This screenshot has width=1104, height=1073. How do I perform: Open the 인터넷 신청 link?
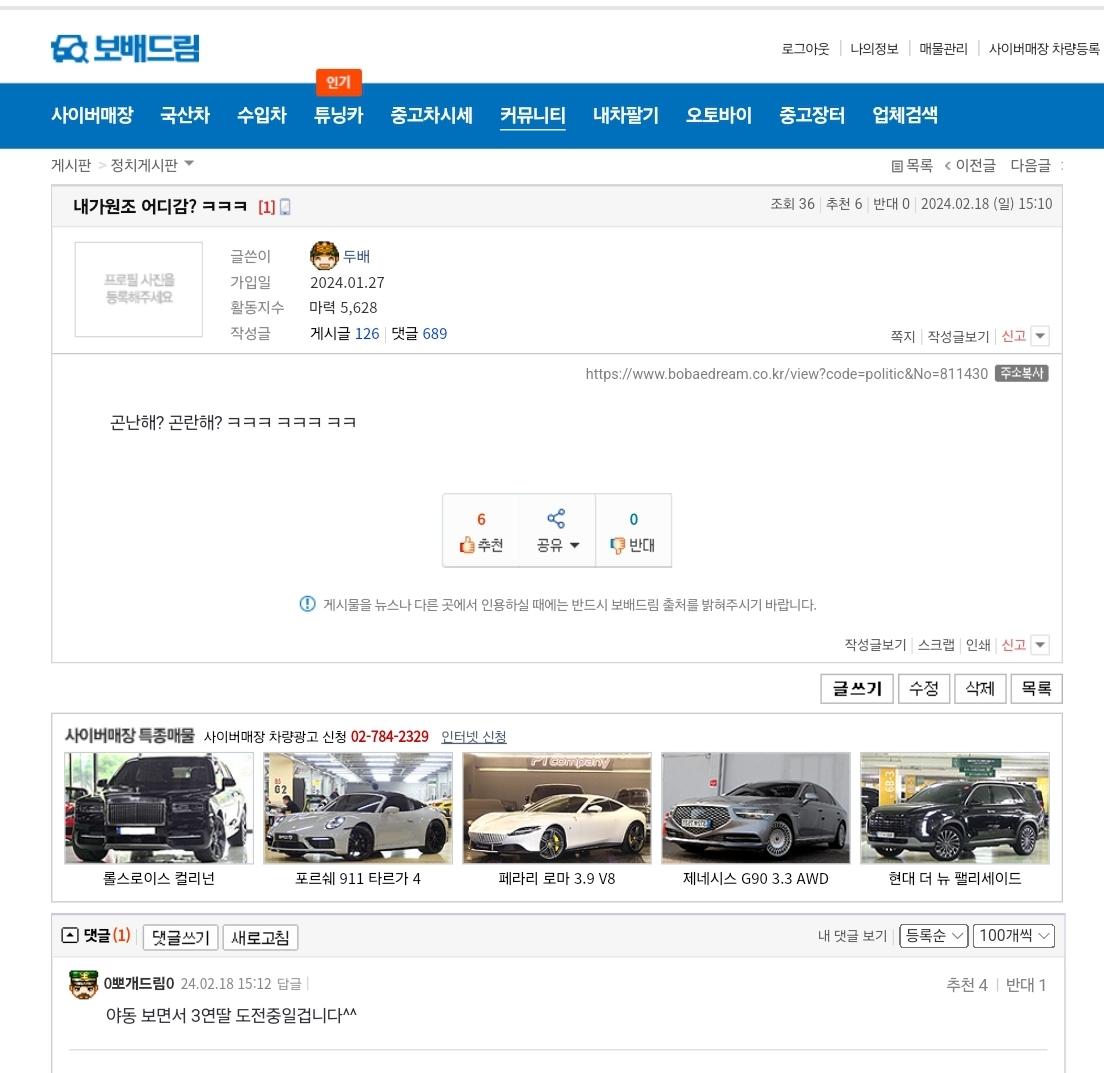coord(473,737)
